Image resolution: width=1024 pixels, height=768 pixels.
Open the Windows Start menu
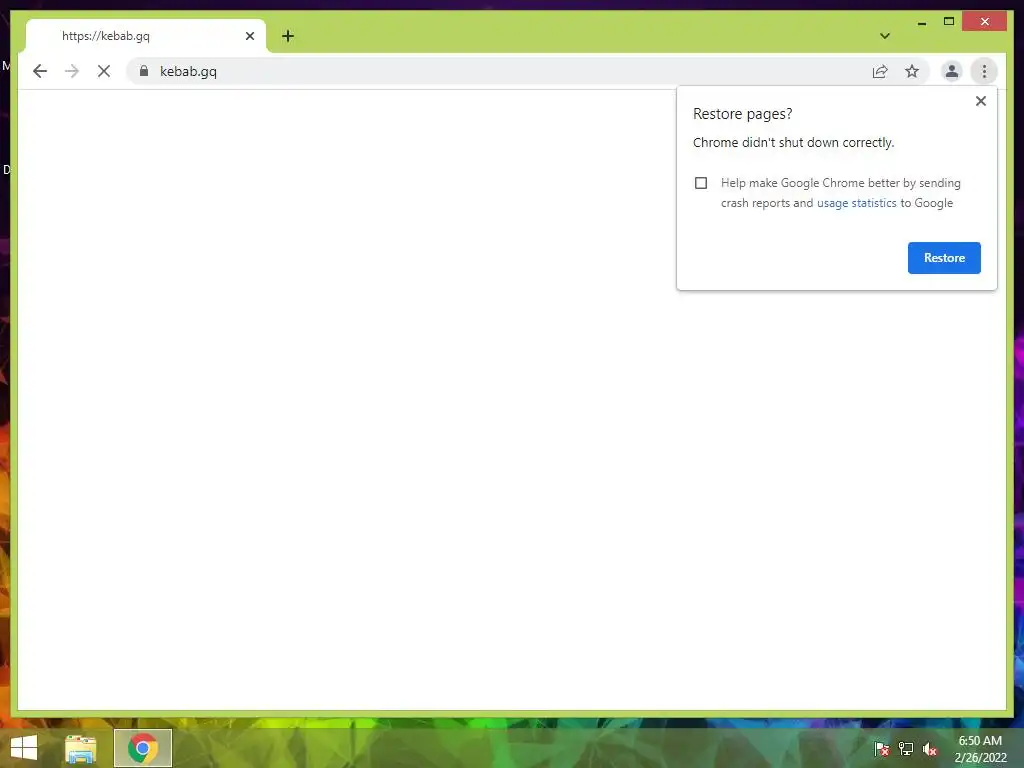pyautogui.click(x=24, y=748)
